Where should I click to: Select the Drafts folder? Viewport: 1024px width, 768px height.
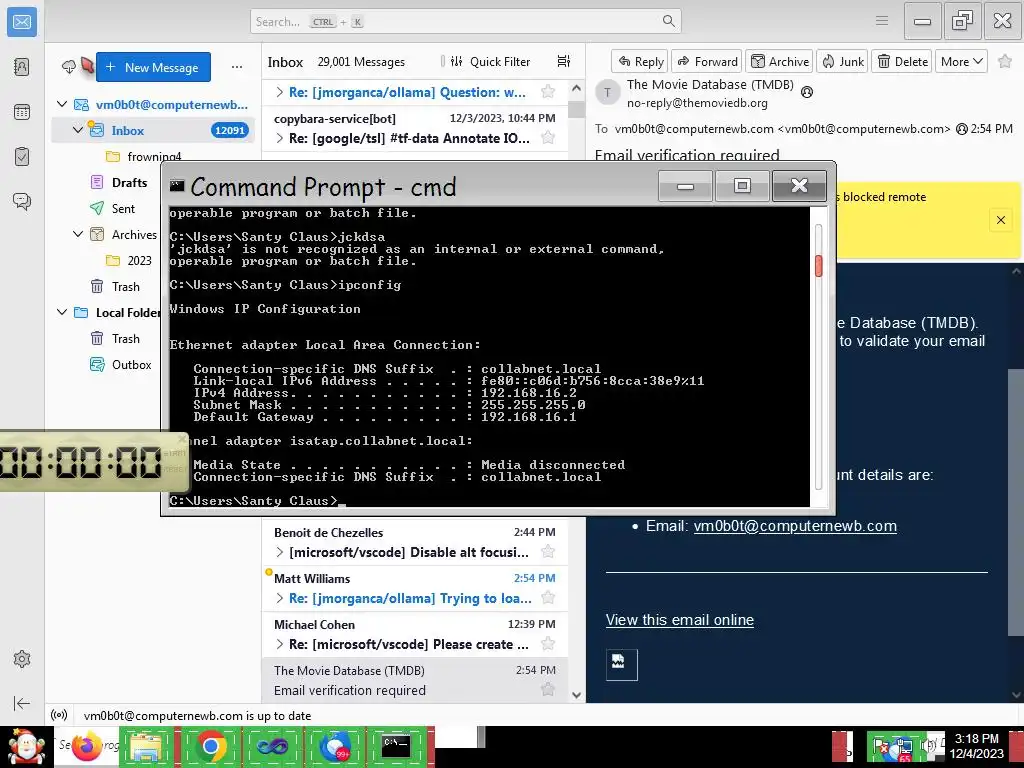[129, 182]
